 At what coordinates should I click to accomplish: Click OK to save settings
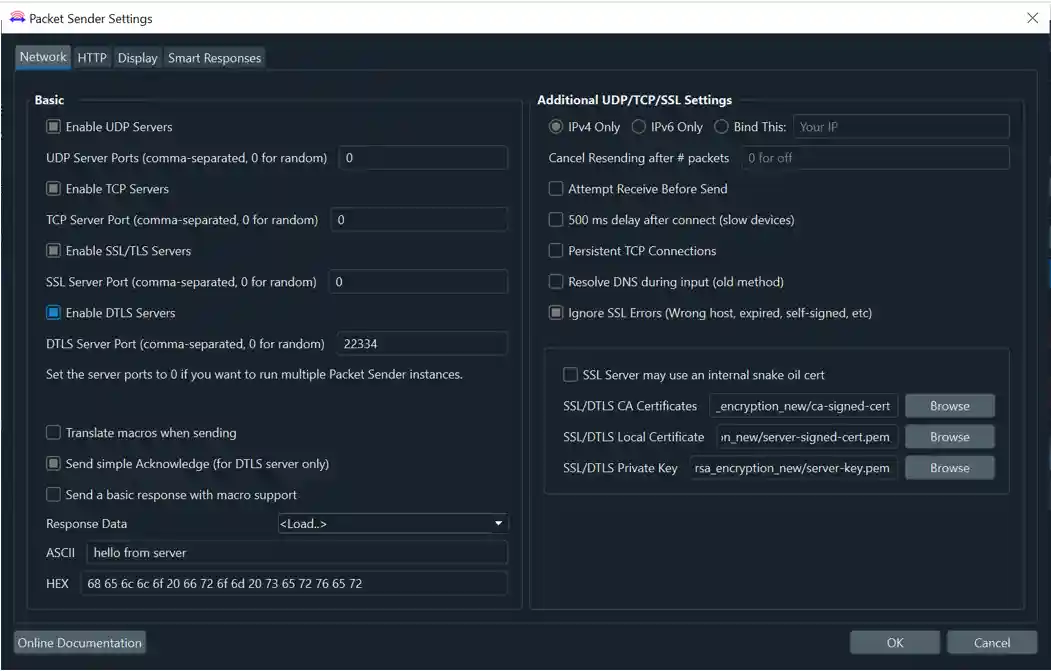[x=894, y=642]
